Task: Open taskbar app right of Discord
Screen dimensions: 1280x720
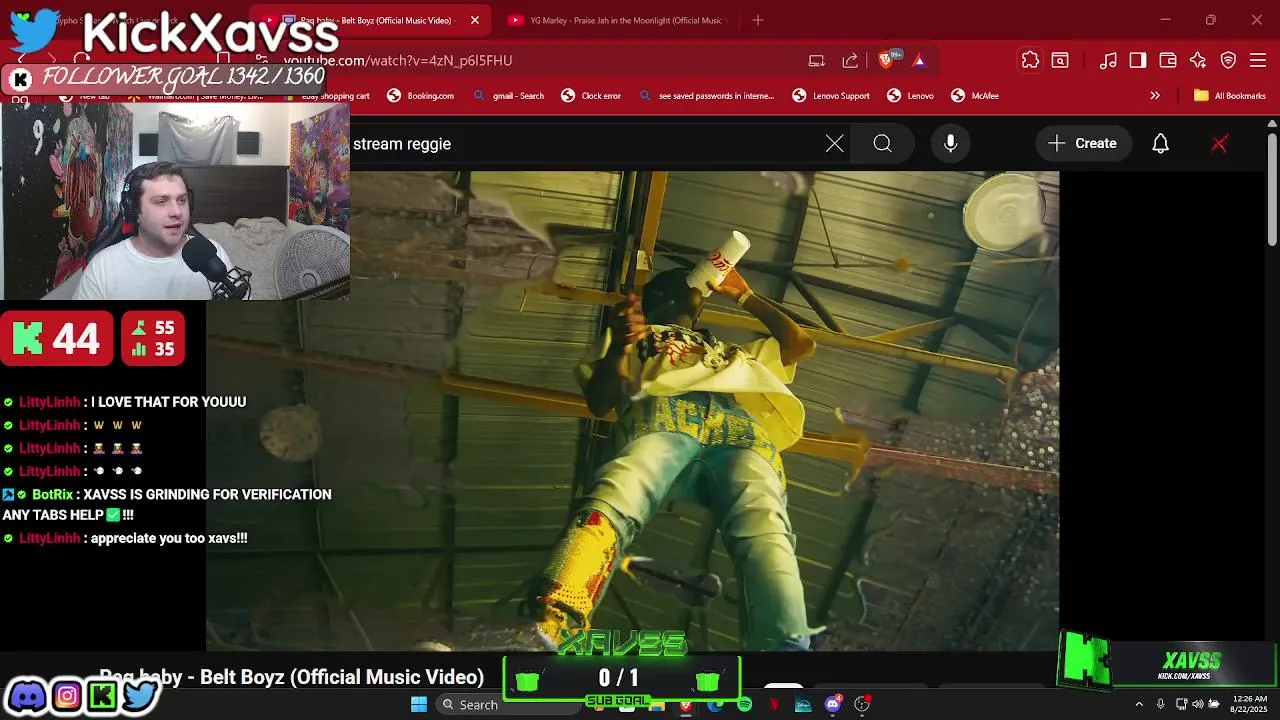Action: tap(862, 705)
